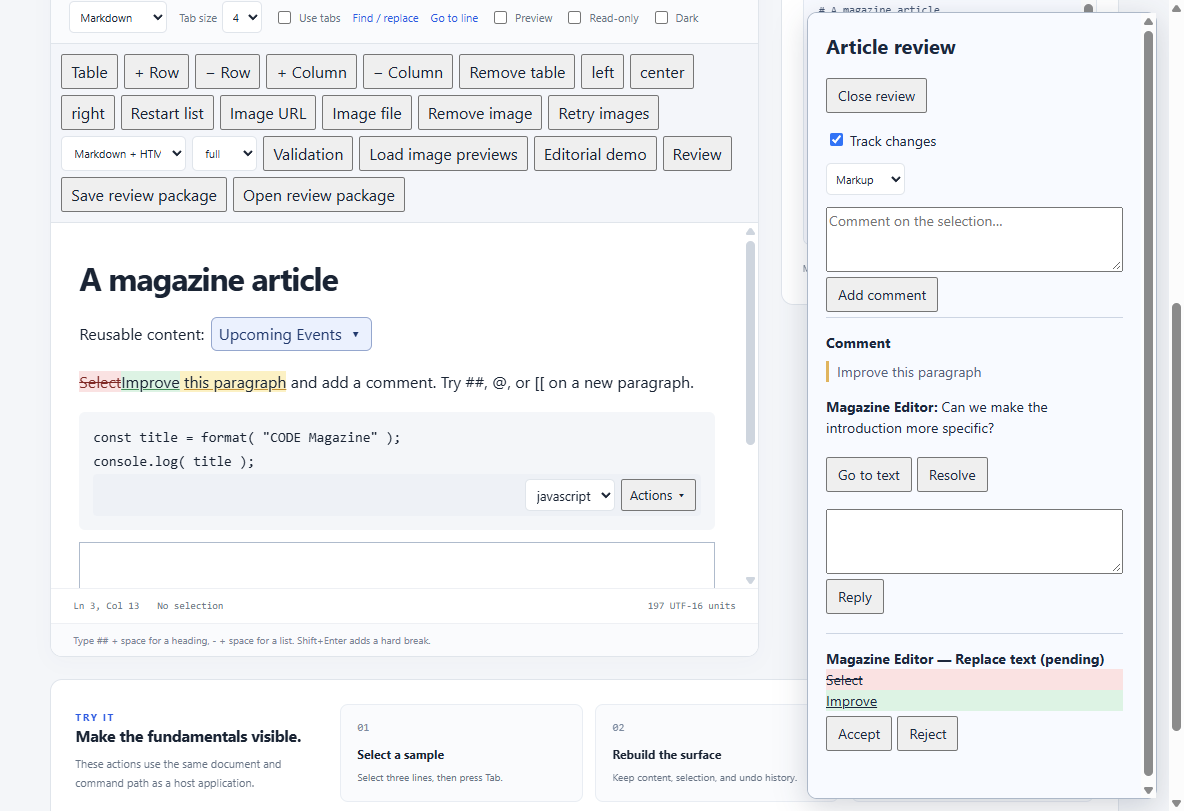Open the Upcoming Events reusable content dropdown
Viewport: 1184px width, 811px height.
click(x=291, y=334)
